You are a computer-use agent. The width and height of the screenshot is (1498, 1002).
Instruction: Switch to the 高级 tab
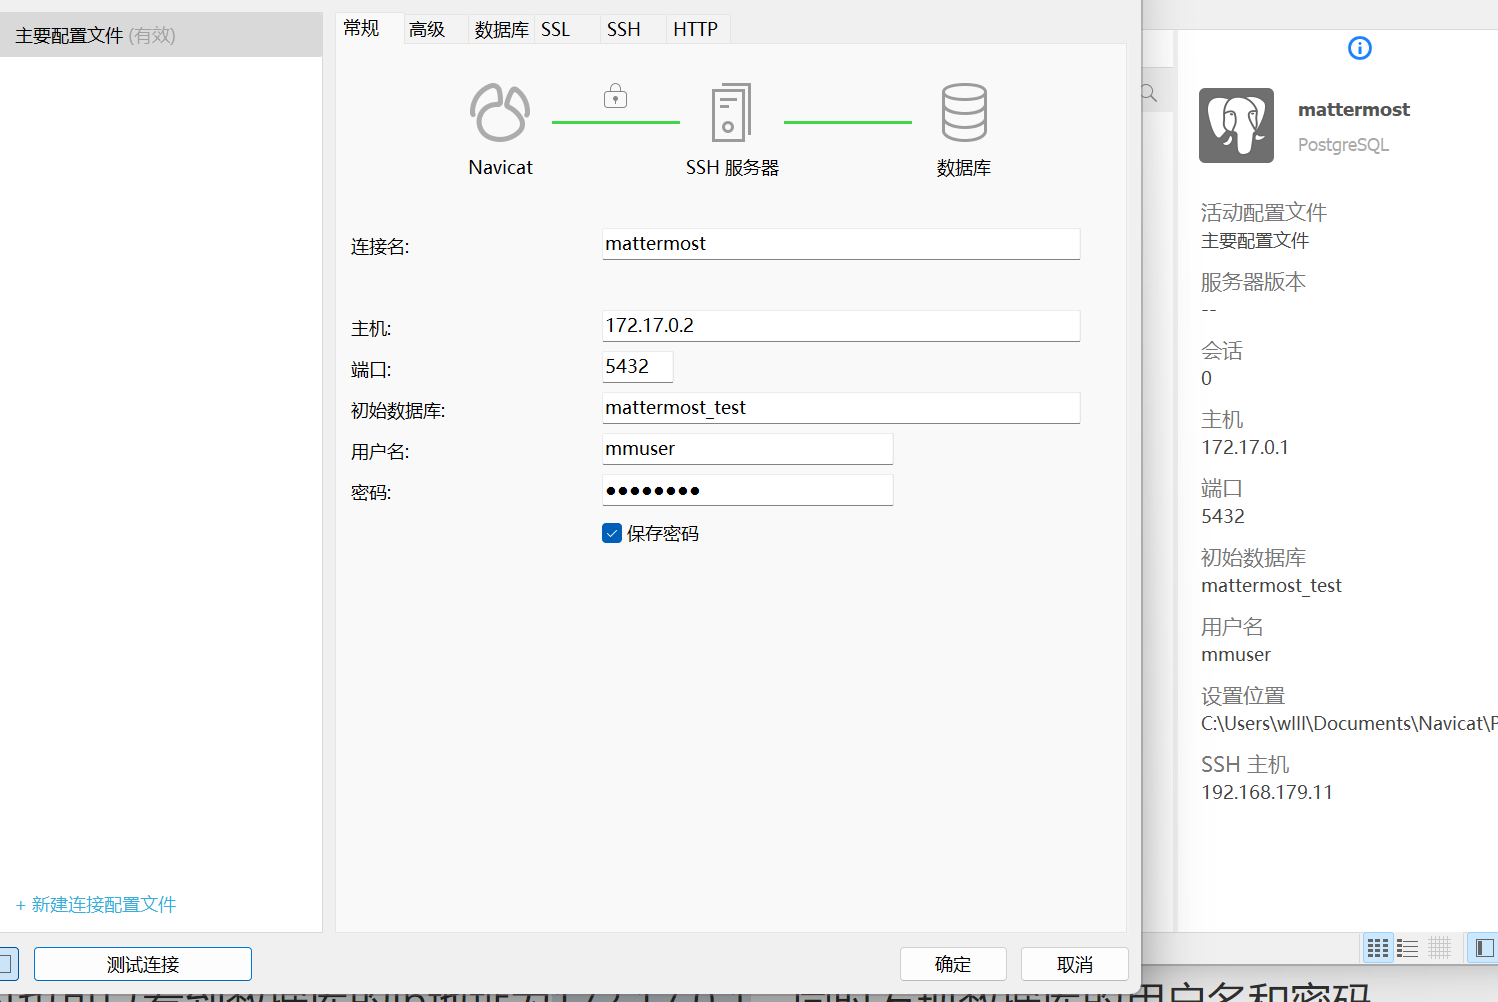click(427, 29)
